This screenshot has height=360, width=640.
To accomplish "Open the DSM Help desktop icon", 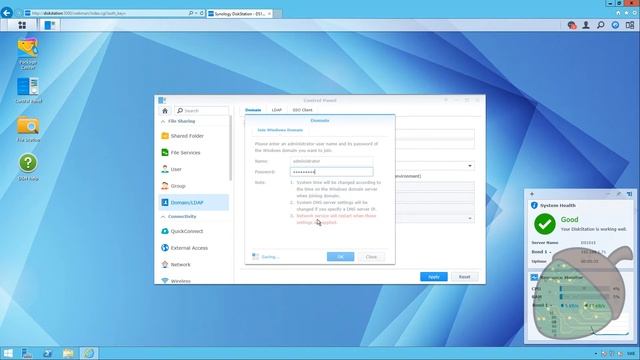I will [28, 167].
